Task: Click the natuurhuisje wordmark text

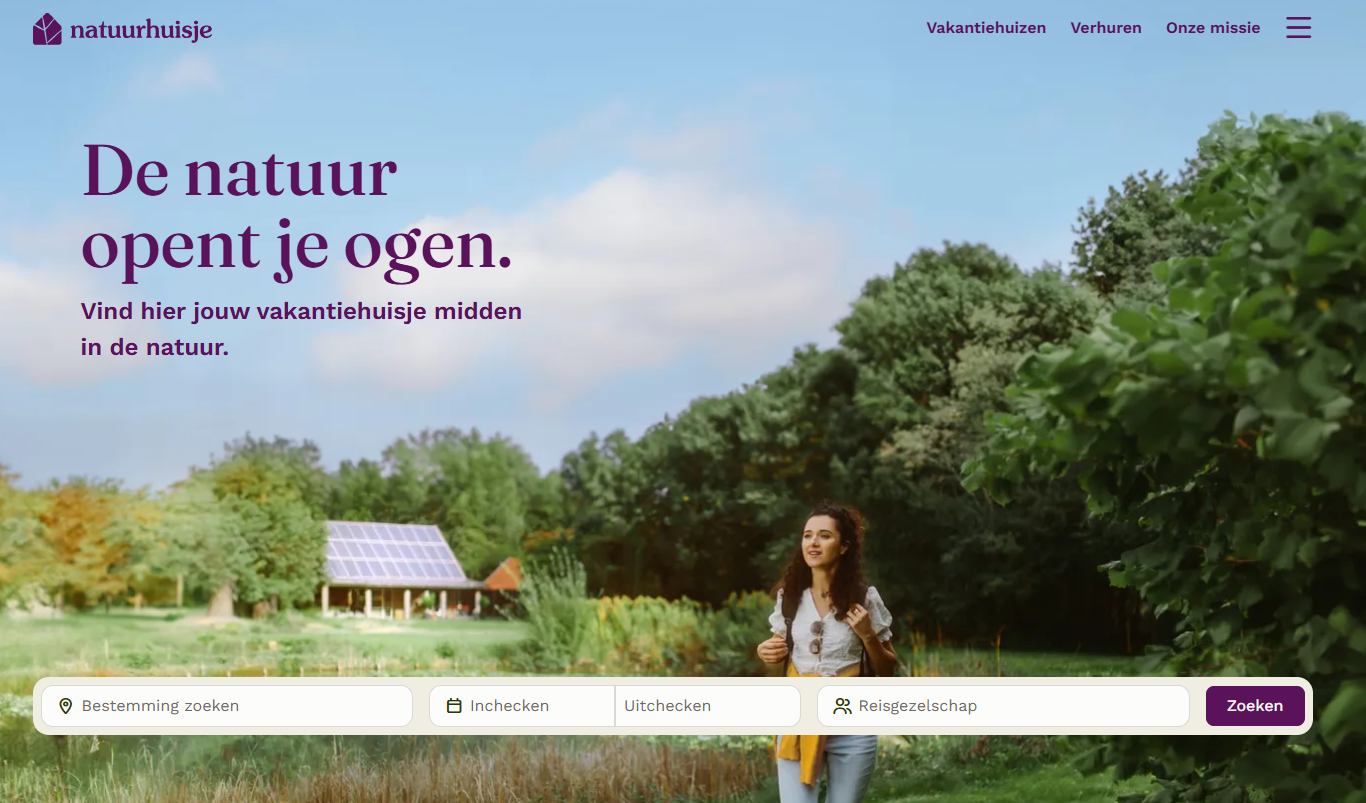Action: 141,30
